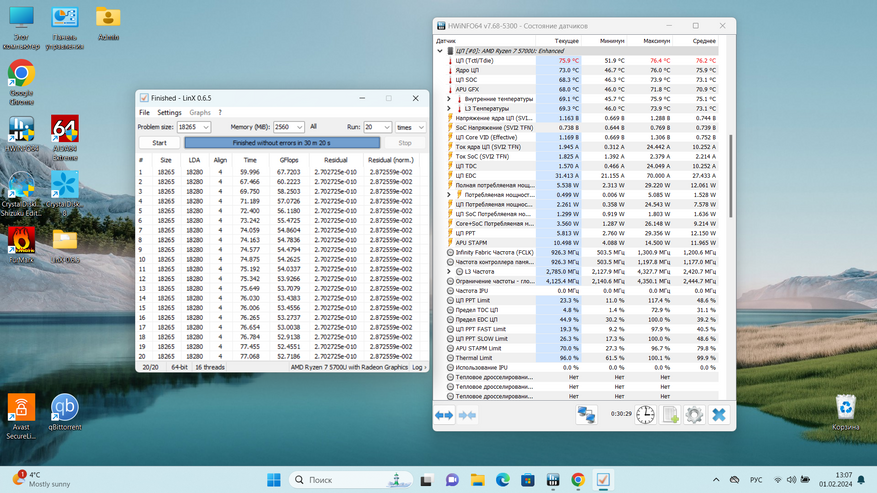Open the Memory (MiB) dropdown
Screen dimensions: 877x493
click(298, 127)
